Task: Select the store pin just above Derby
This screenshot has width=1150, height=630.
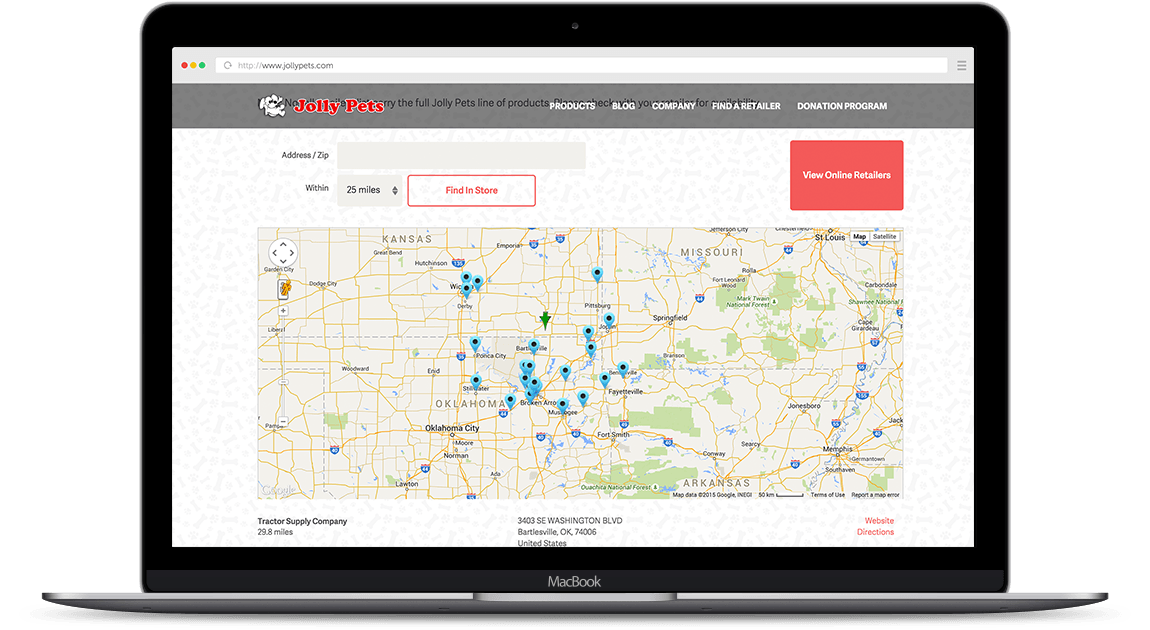Action: 466,290
